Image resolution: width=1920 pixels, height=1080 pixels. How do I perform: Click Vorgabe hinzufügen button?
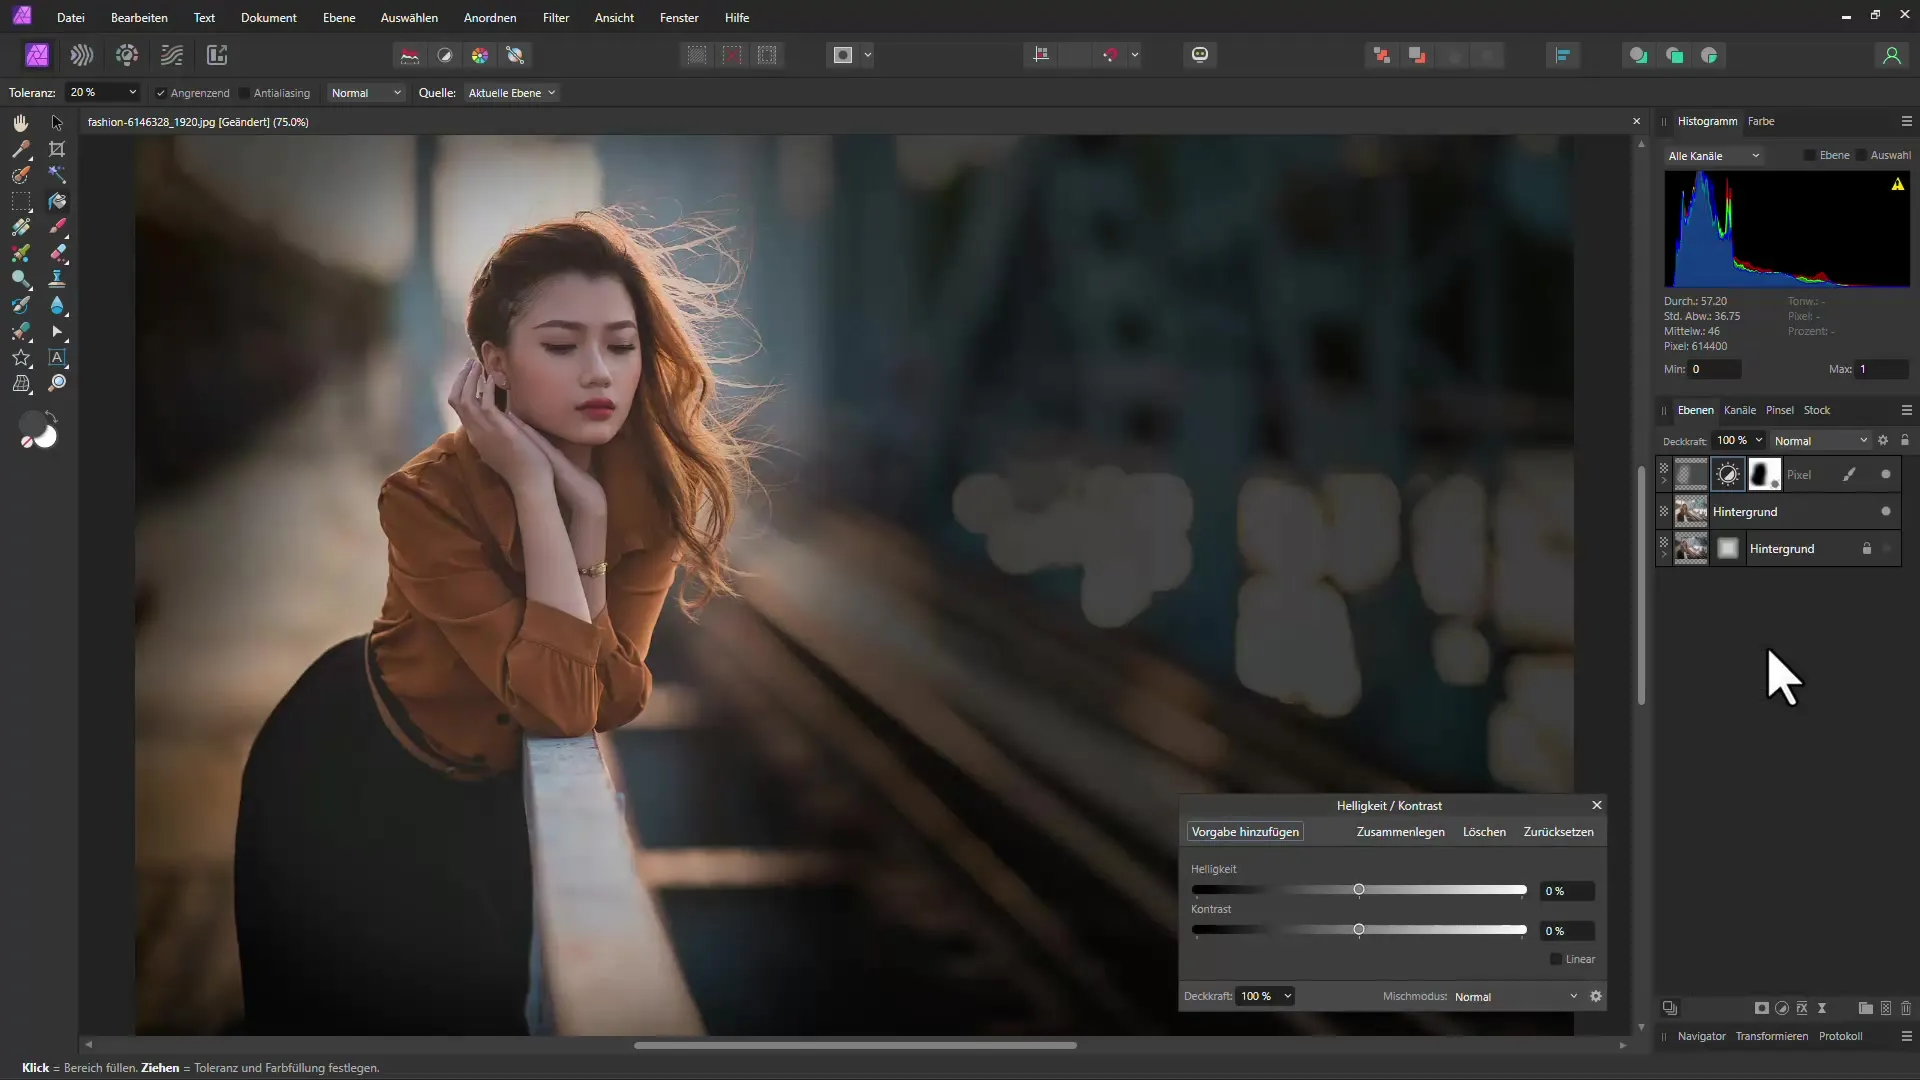pos(1245,832)
